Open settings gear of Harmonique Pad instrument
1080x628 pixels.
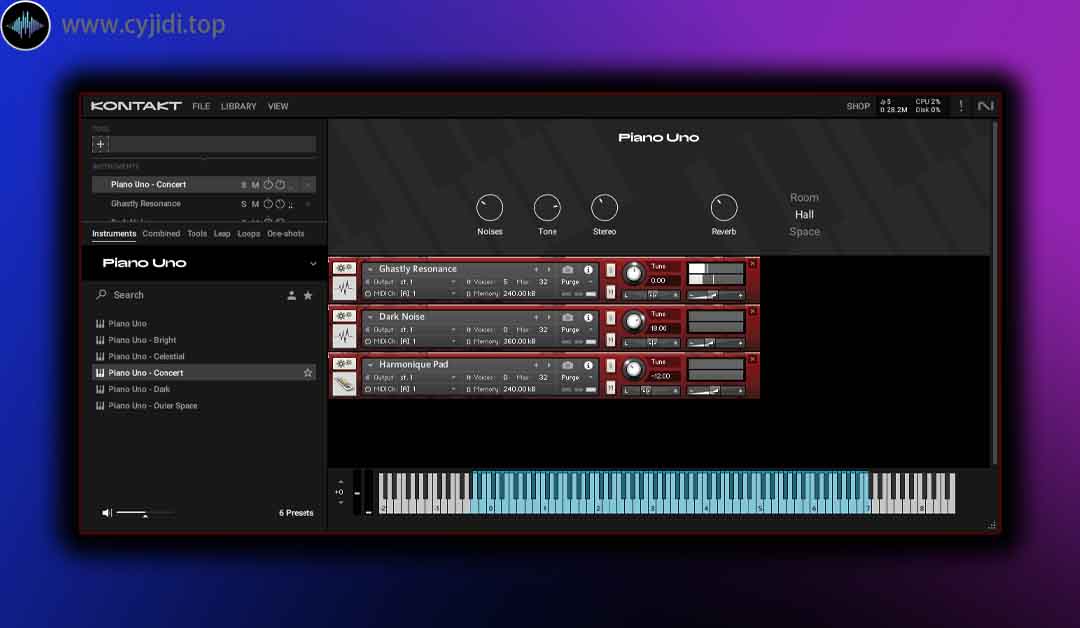(344, 363)
